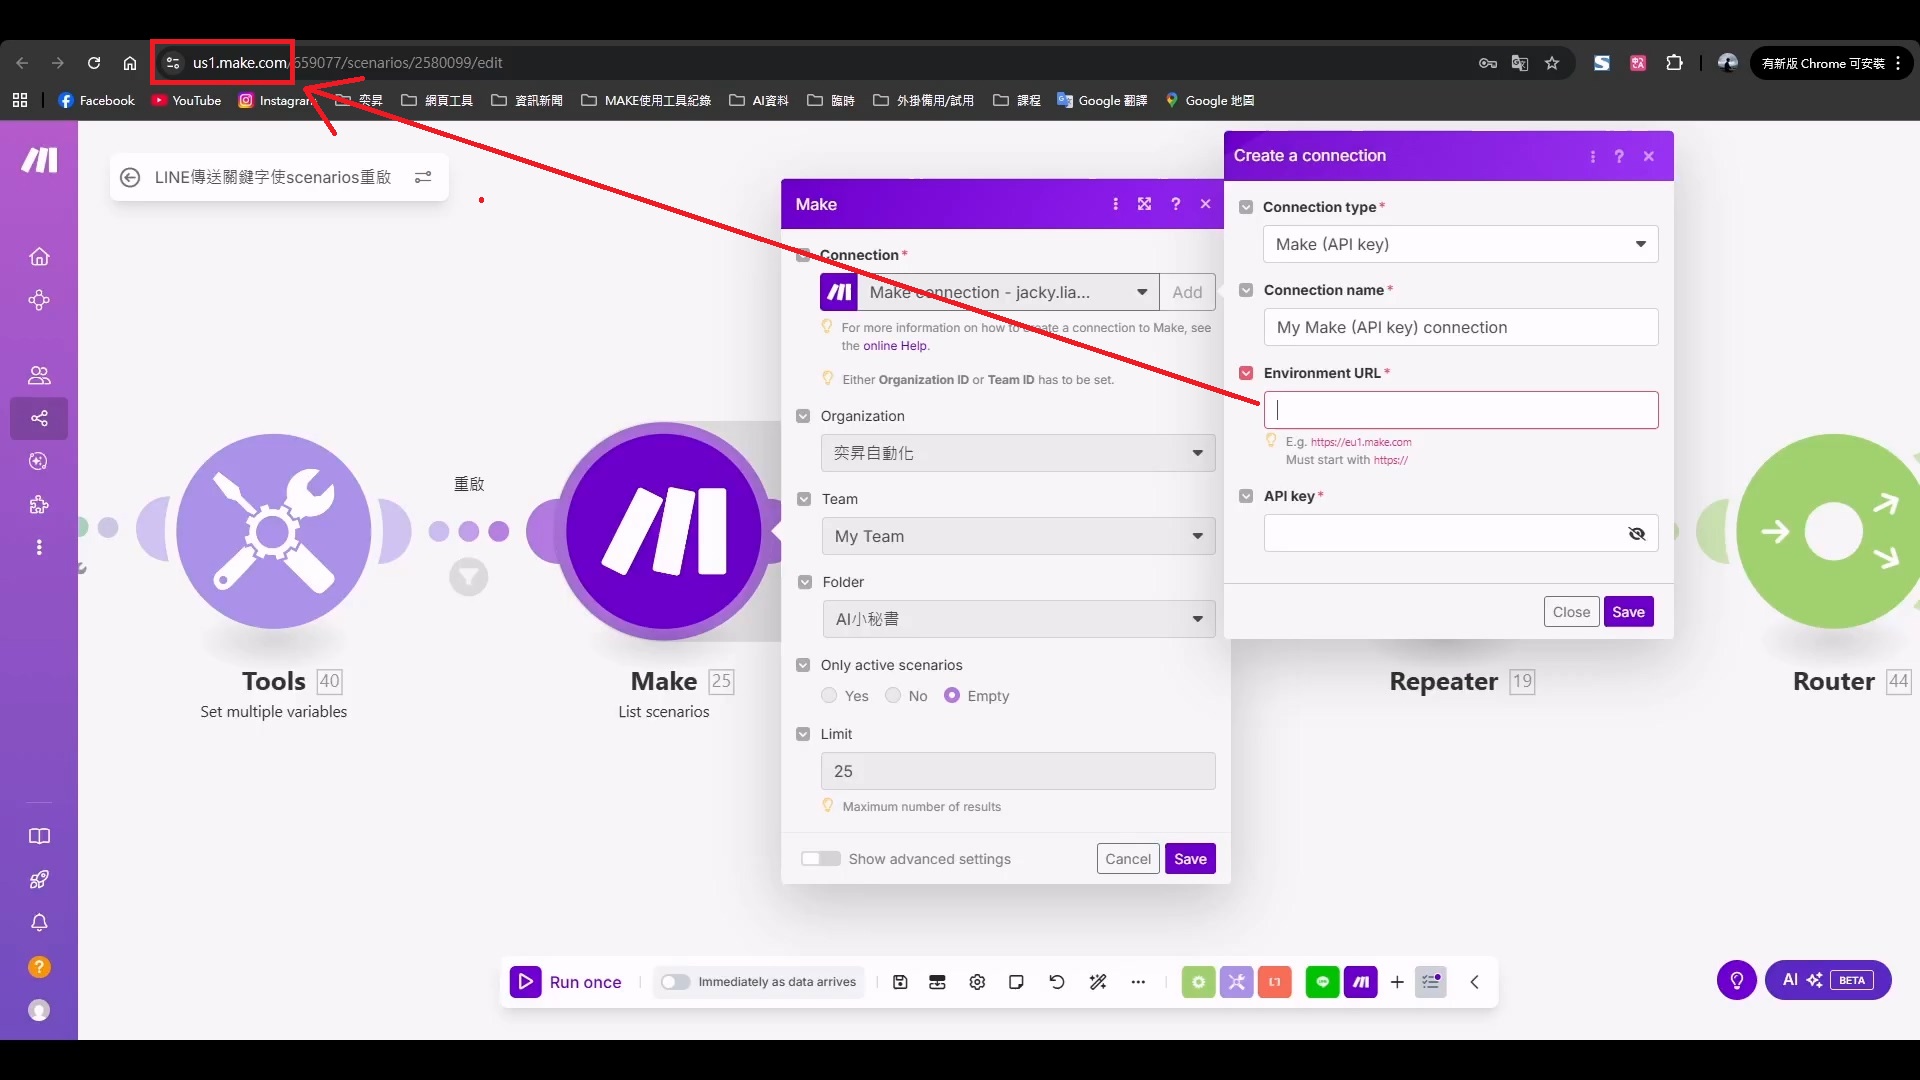The image size is (1920, 1080).
Task: Open the Make connection dropdown
Action: coord(1008,292)
